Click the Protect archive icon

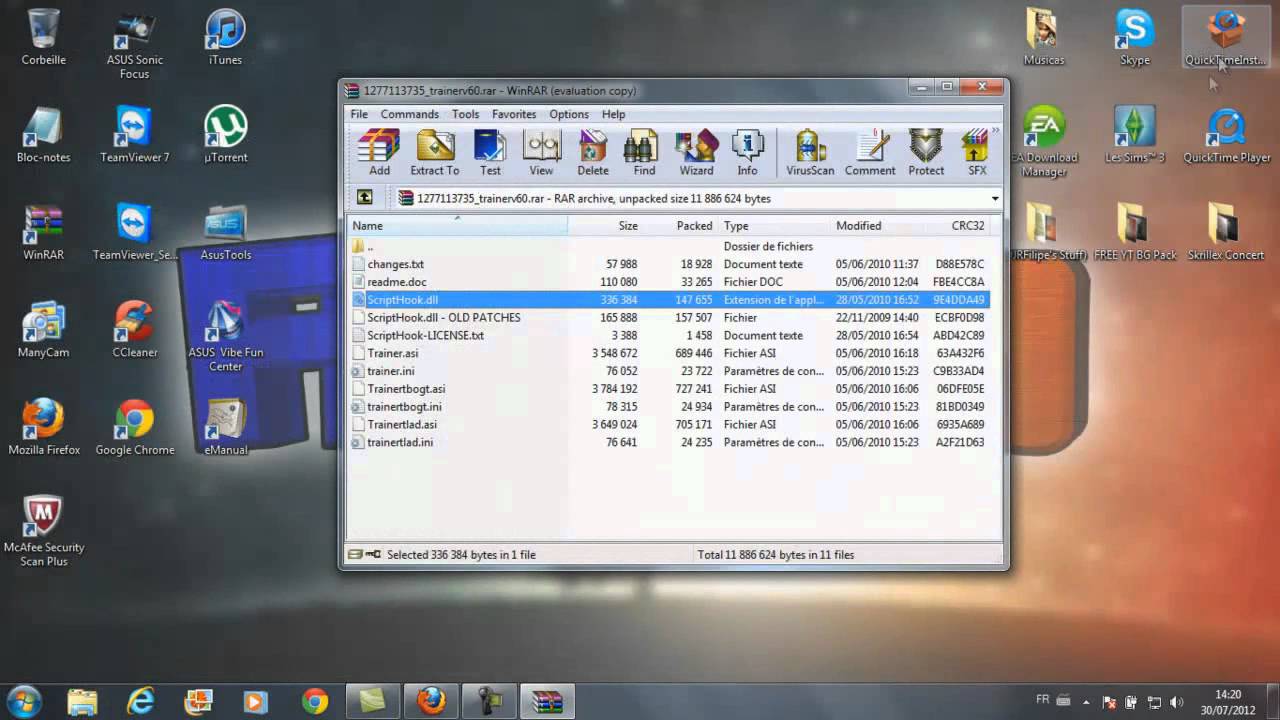tap(926, 153)
